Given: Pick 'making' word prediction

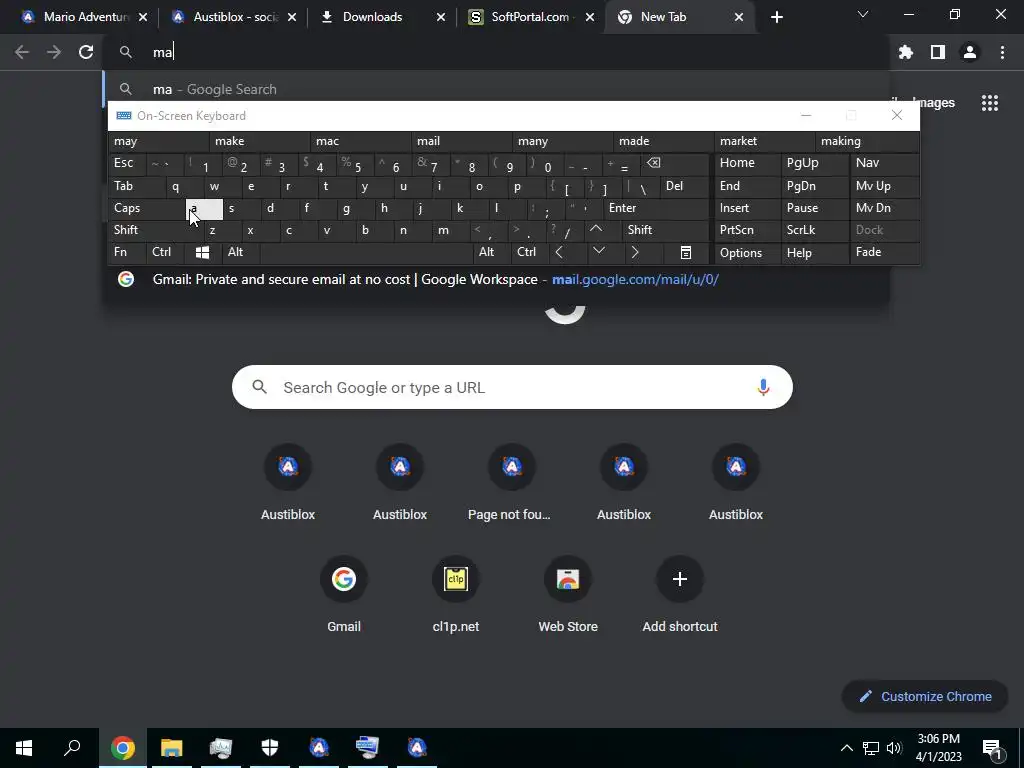Looking at the screenshot, I should pos(867,141).
